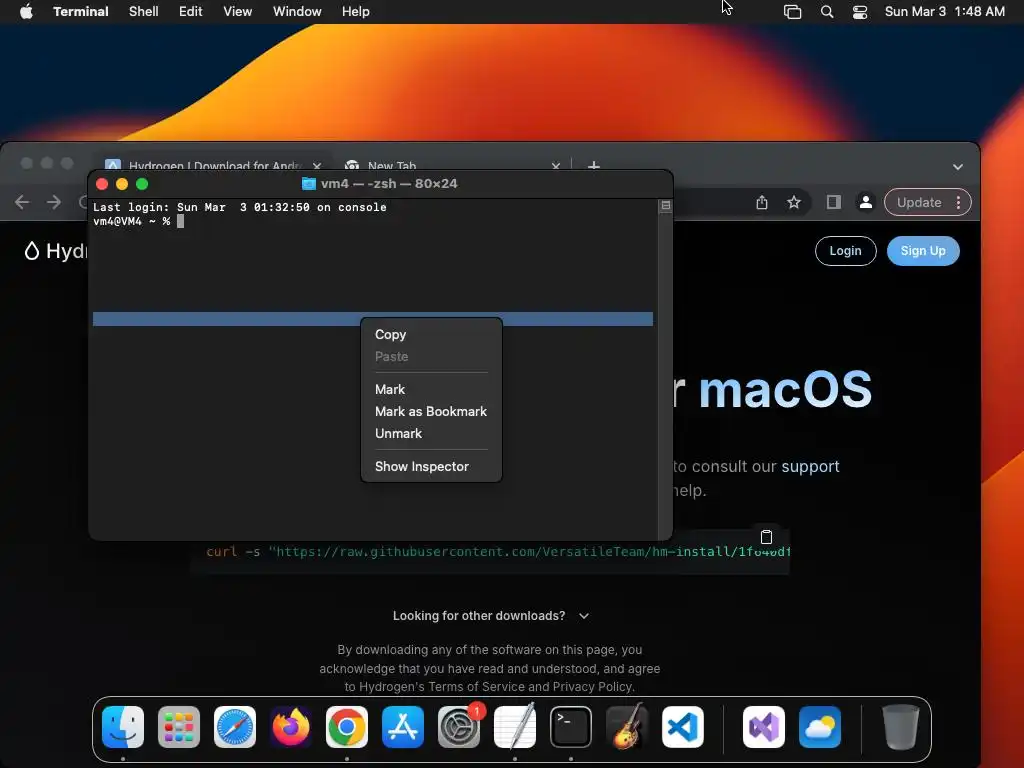Click the Sign Up button on the Hydrogen page
The width and height of the screenshot is (1024, 768).
[x=923, y=251]
